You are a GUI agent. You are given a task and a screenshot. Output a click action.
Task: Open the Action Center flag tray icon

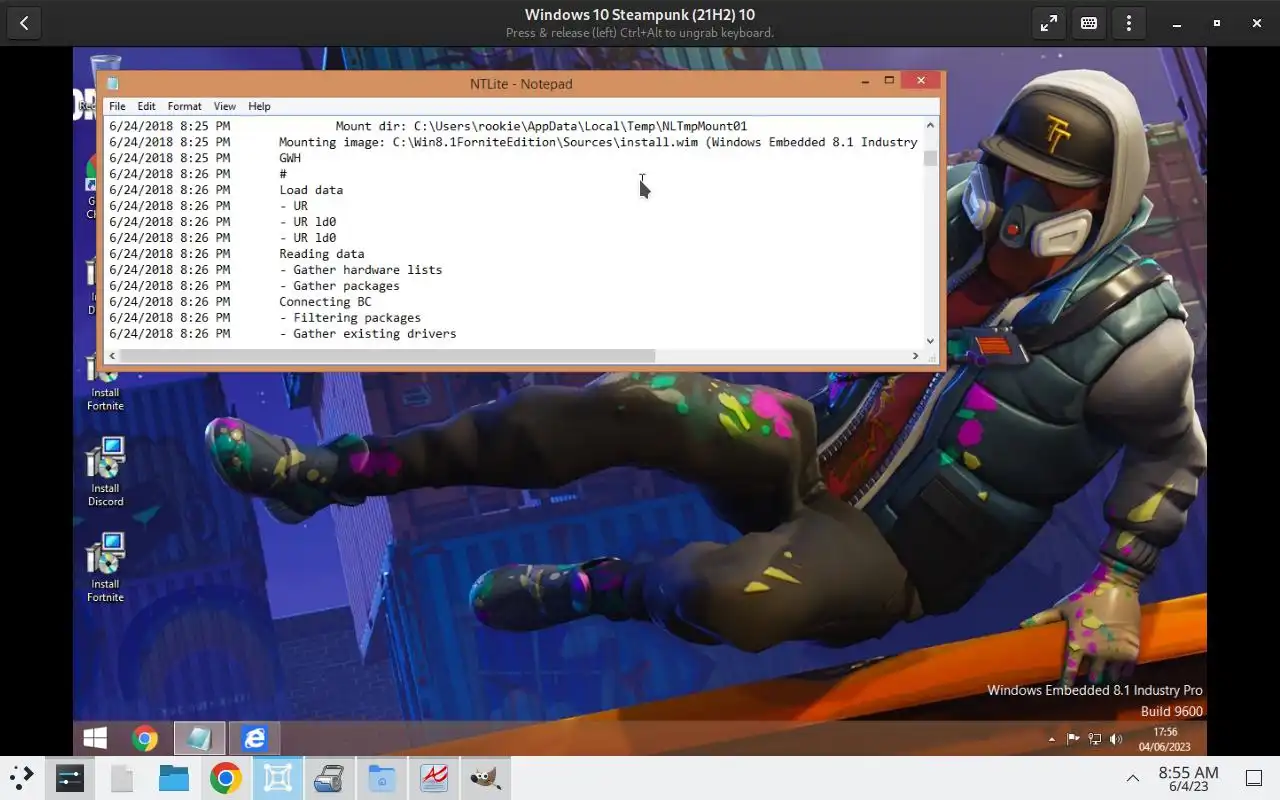(x=1073, y=739)
